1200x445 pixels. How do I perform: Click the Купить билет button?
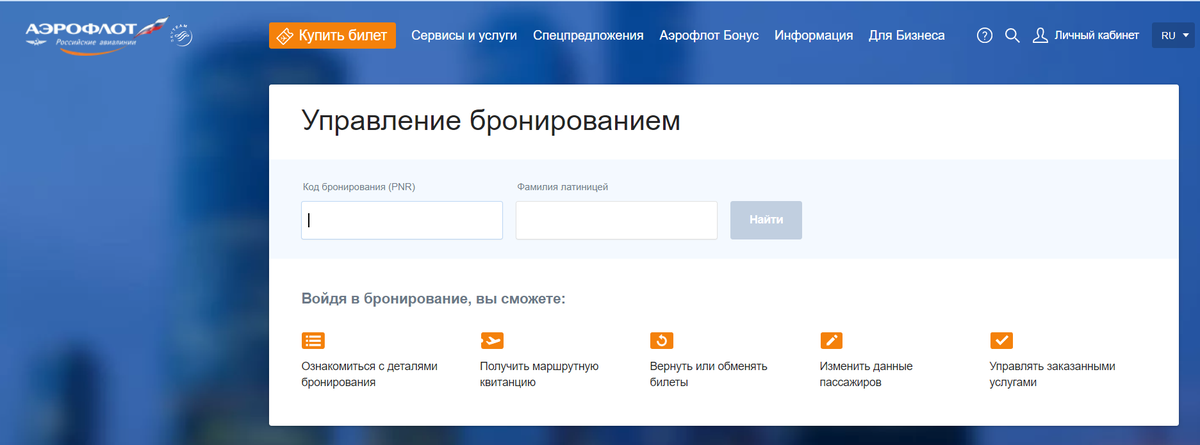(333, 35)
